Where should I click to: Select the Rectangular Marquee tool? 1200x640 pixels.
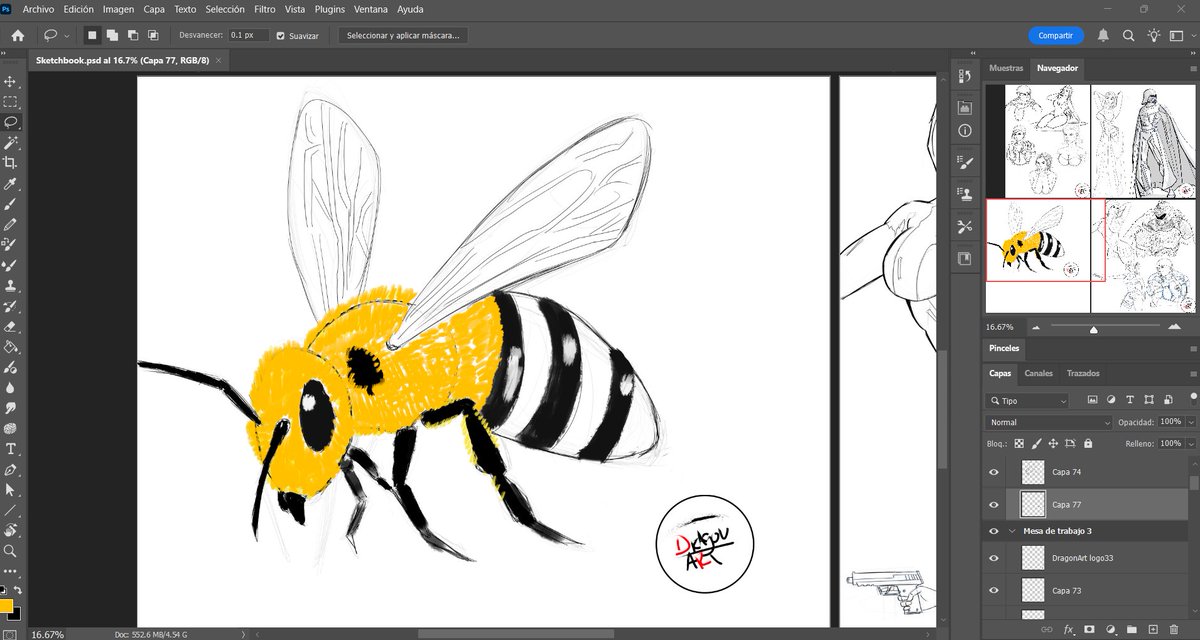[10, 101]
